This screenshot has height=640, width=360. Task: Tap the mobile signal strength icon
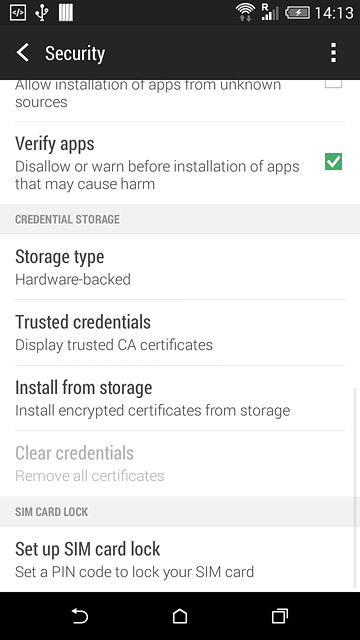pos(270,13)
